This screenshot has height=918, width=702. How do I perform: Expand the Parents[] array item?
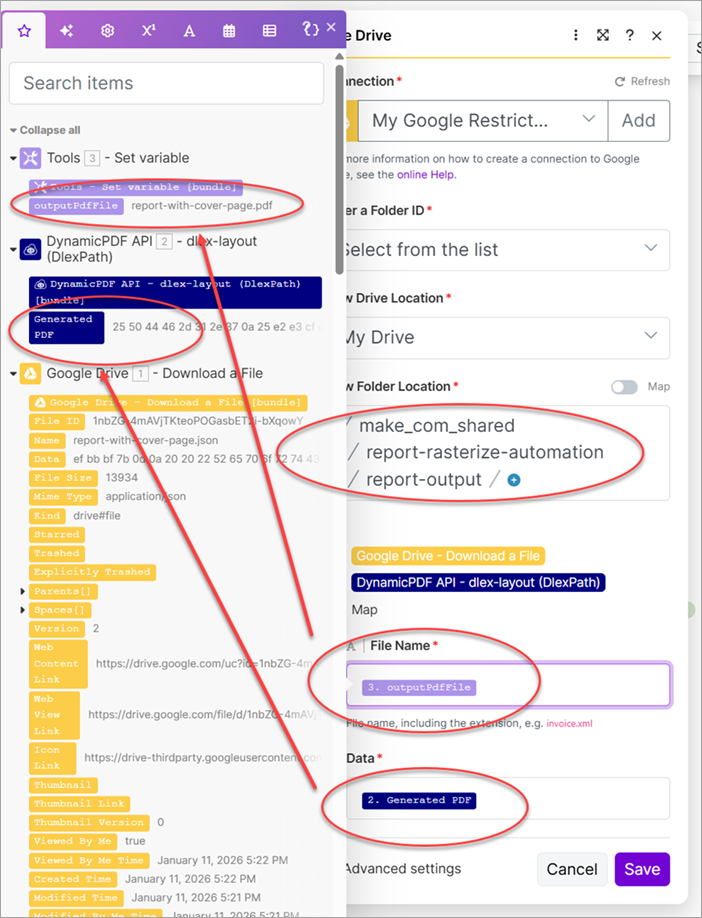pos(23,591)
